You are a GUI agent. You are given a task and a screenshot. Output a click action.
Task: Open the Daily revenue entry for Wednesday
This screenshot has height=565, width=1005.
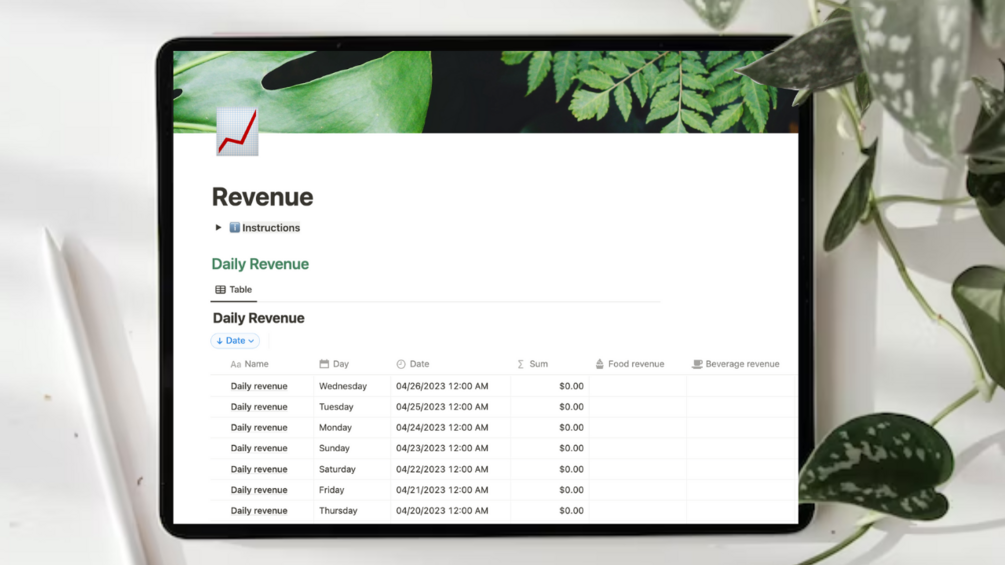coord(259,386)
